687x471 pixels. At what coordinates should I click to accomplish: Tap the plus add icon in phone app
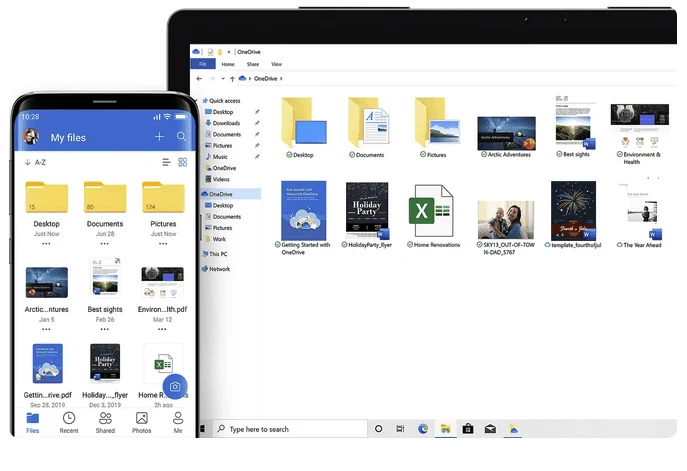click(159, 137)
